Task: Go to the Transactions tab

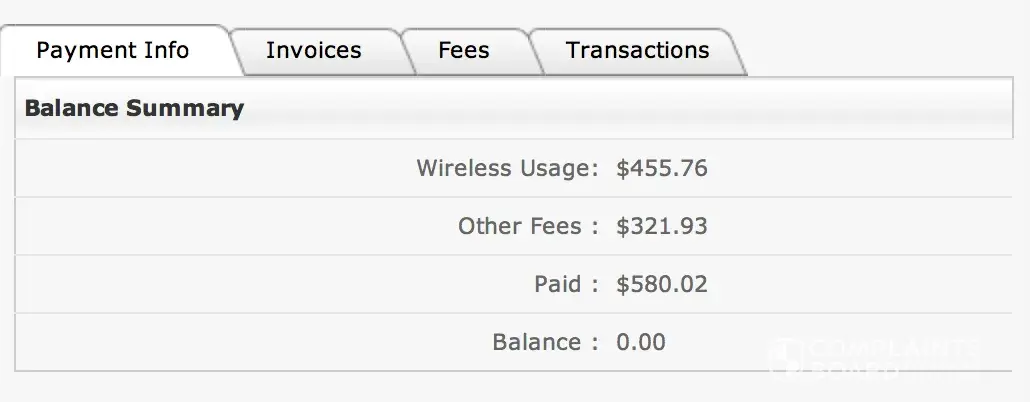Action: pyautogui.click(x=637, y=50)
